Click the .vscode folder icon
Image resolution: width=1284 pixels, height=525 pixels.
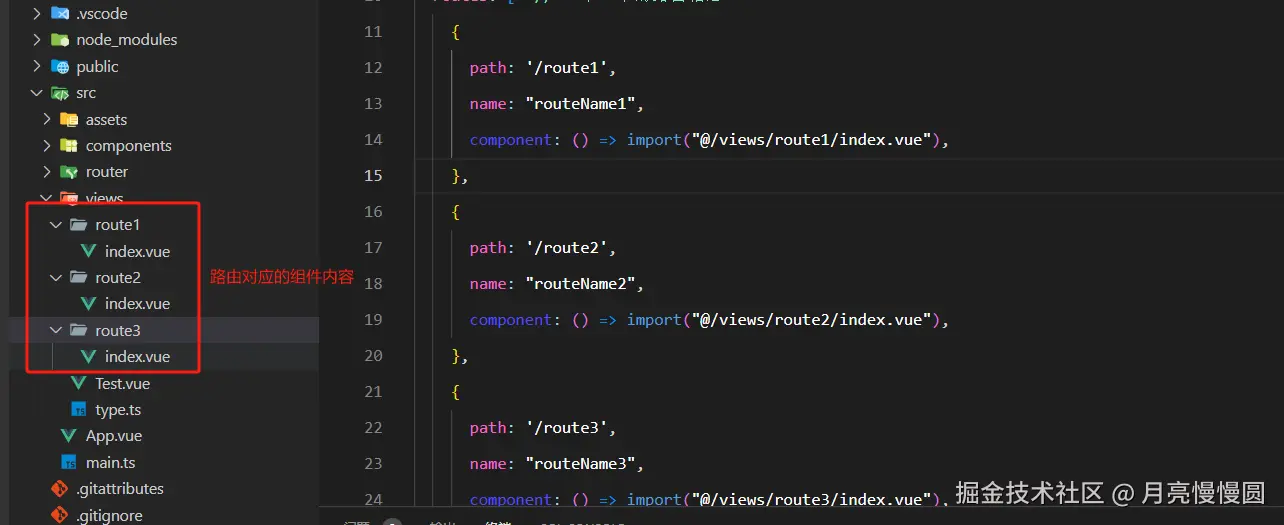click(60, 14)
